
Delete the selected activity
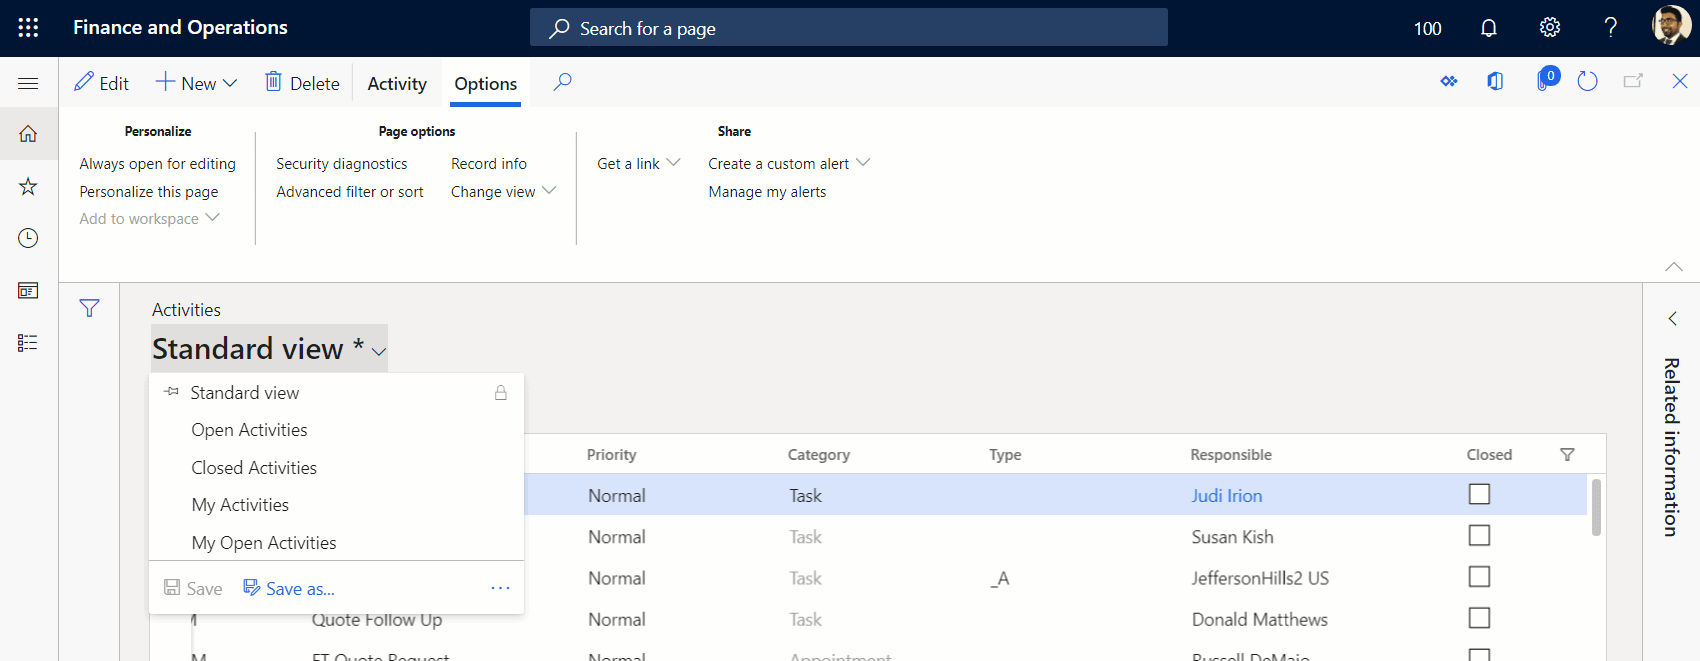point(302,83)
